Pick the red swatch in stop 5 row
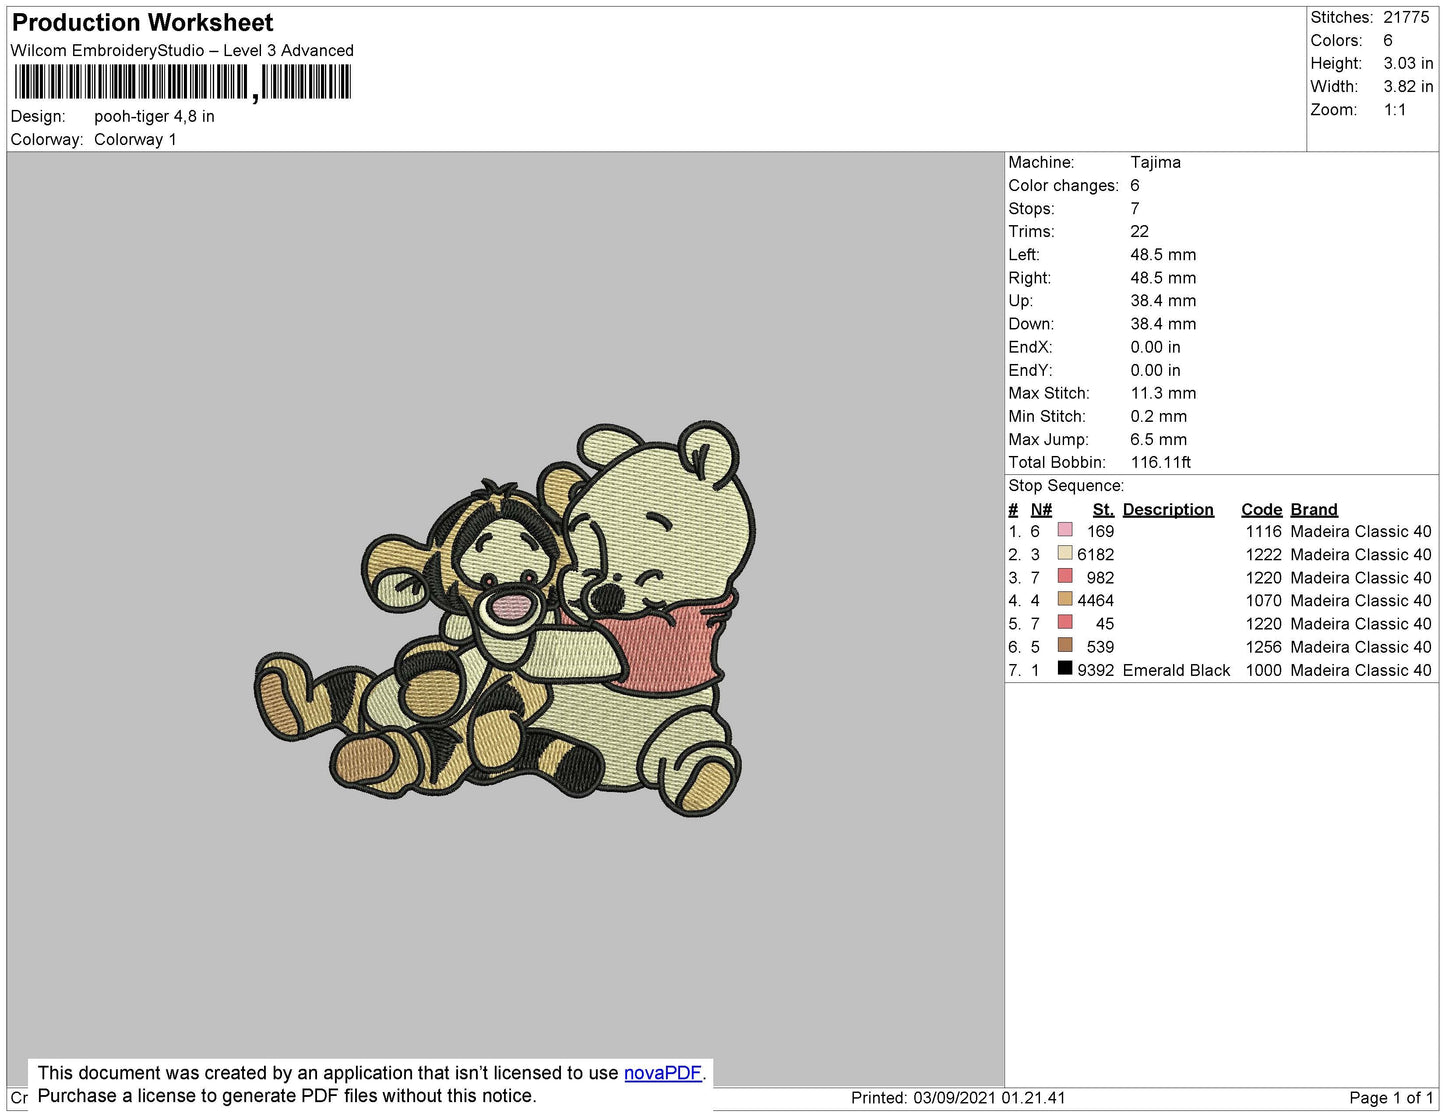This screenshot has height=1117, width=1445. click(1065, 622)
